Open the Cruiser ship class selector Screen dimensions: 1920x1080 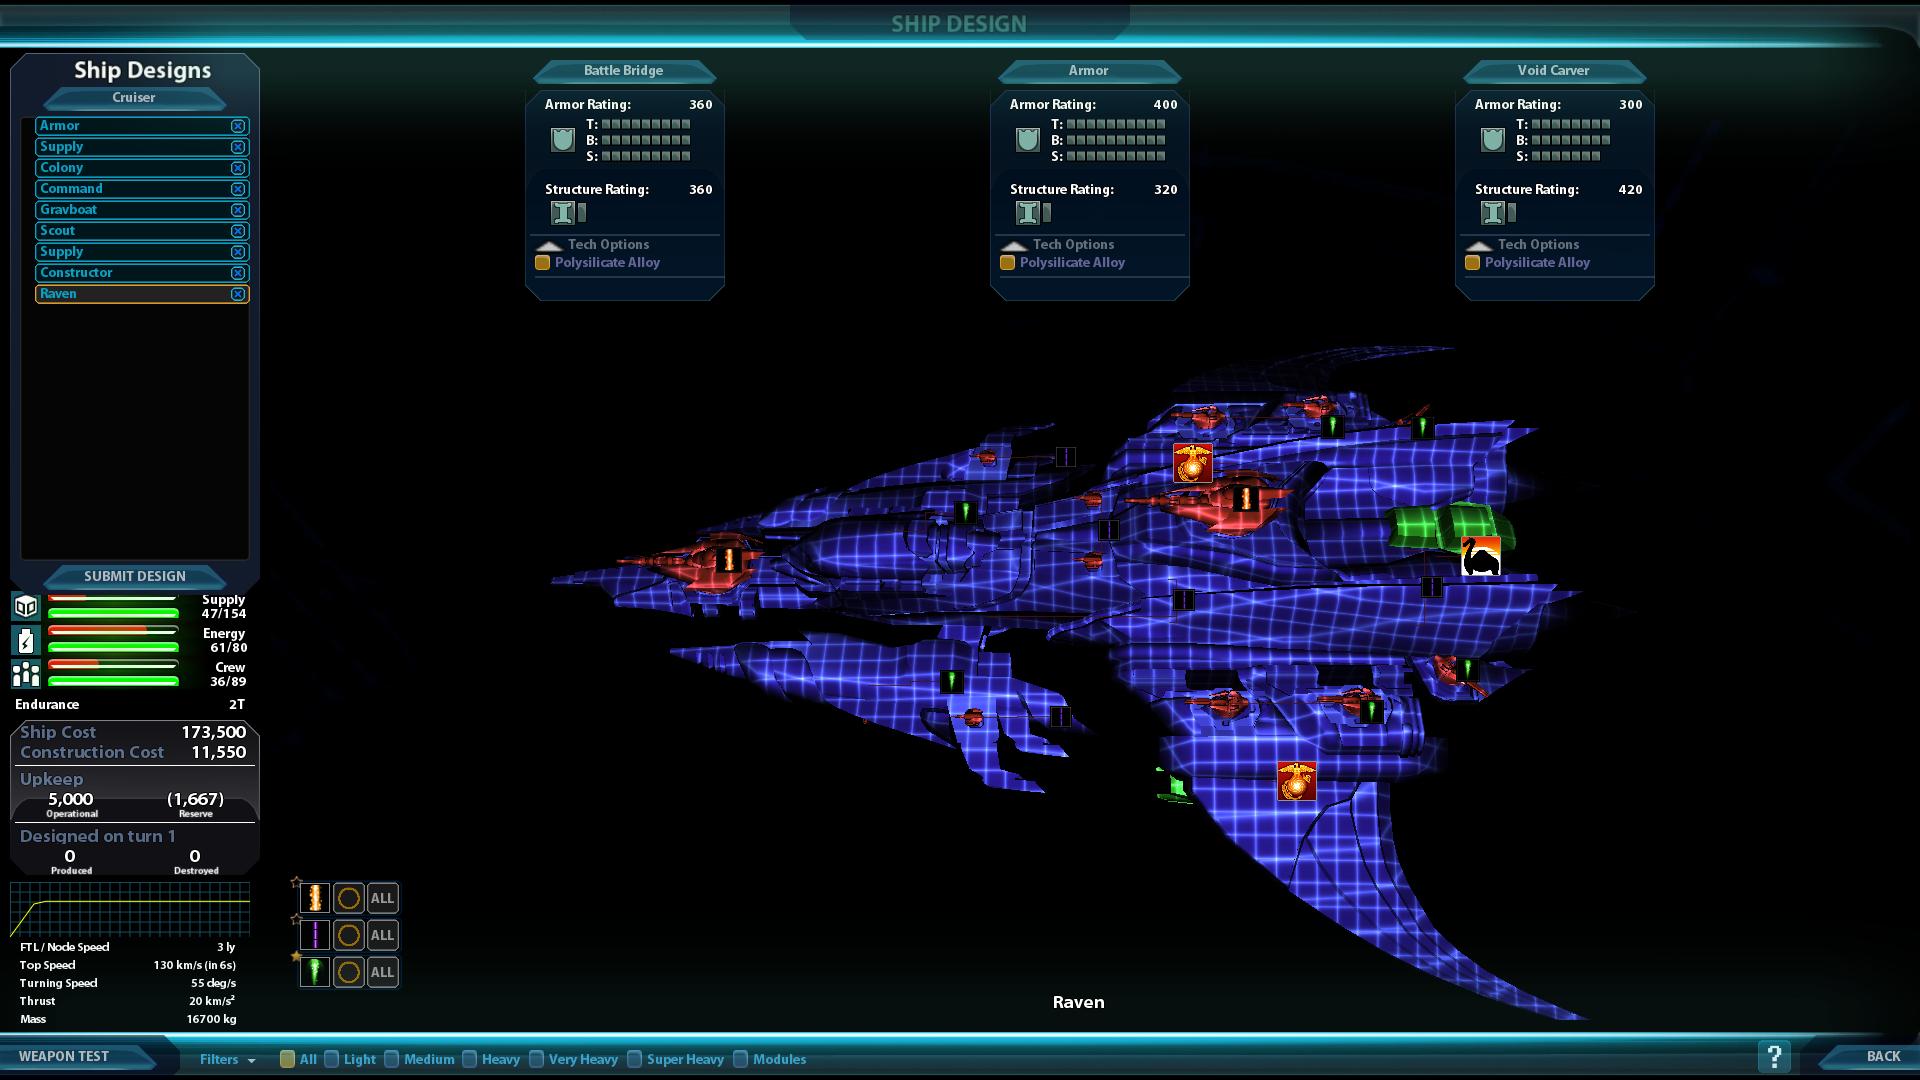(x=134, y=98)
